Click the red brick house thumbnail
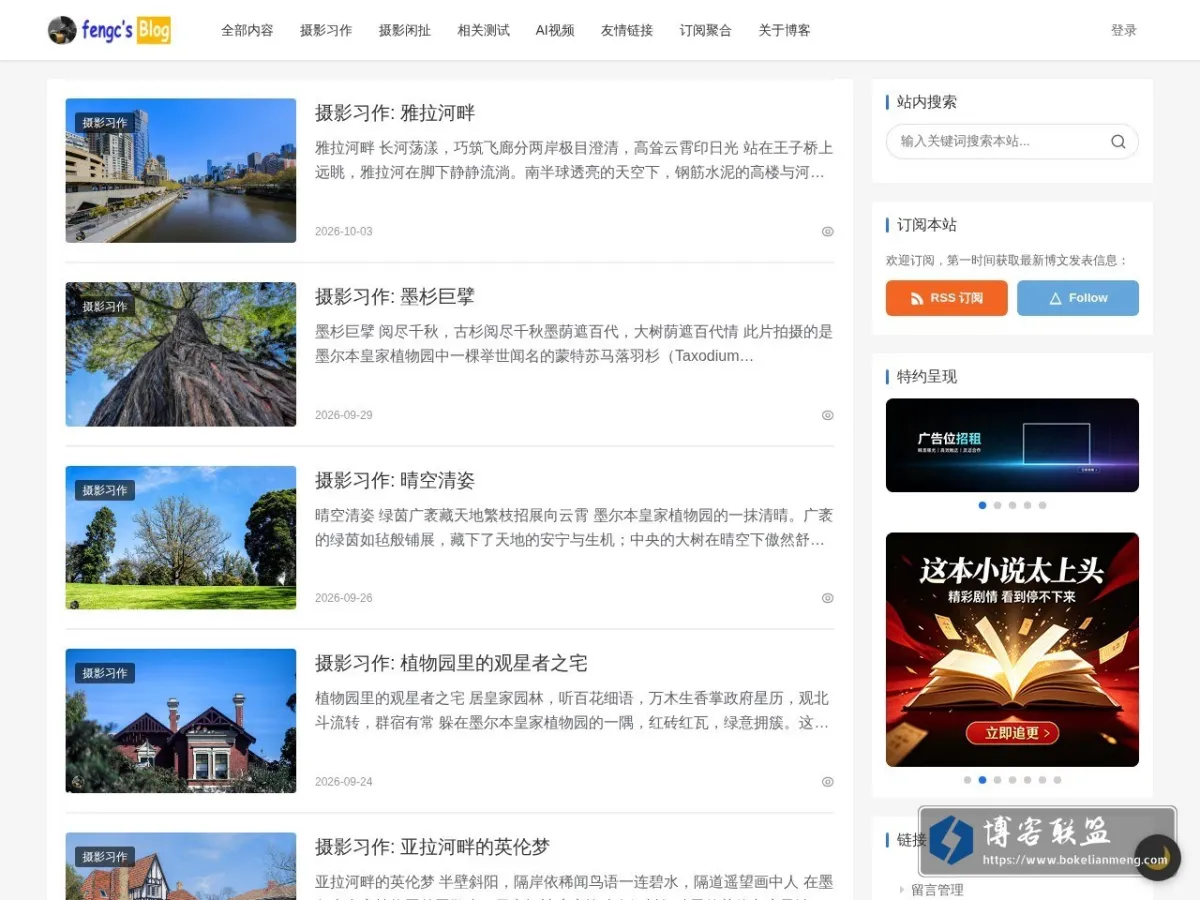This screenshot has width=1200, height=900. (x=181, y=721)
